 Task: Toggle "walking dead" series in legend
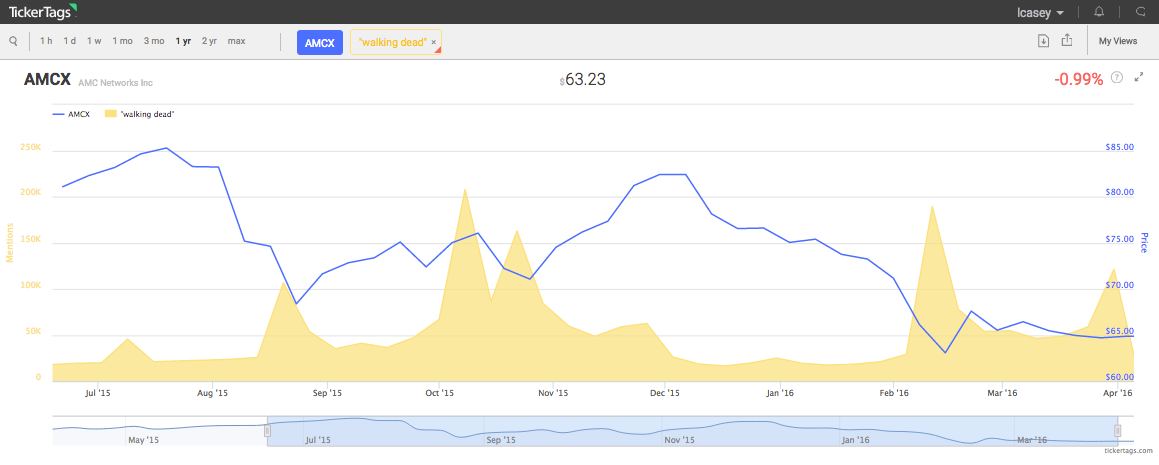140,115
